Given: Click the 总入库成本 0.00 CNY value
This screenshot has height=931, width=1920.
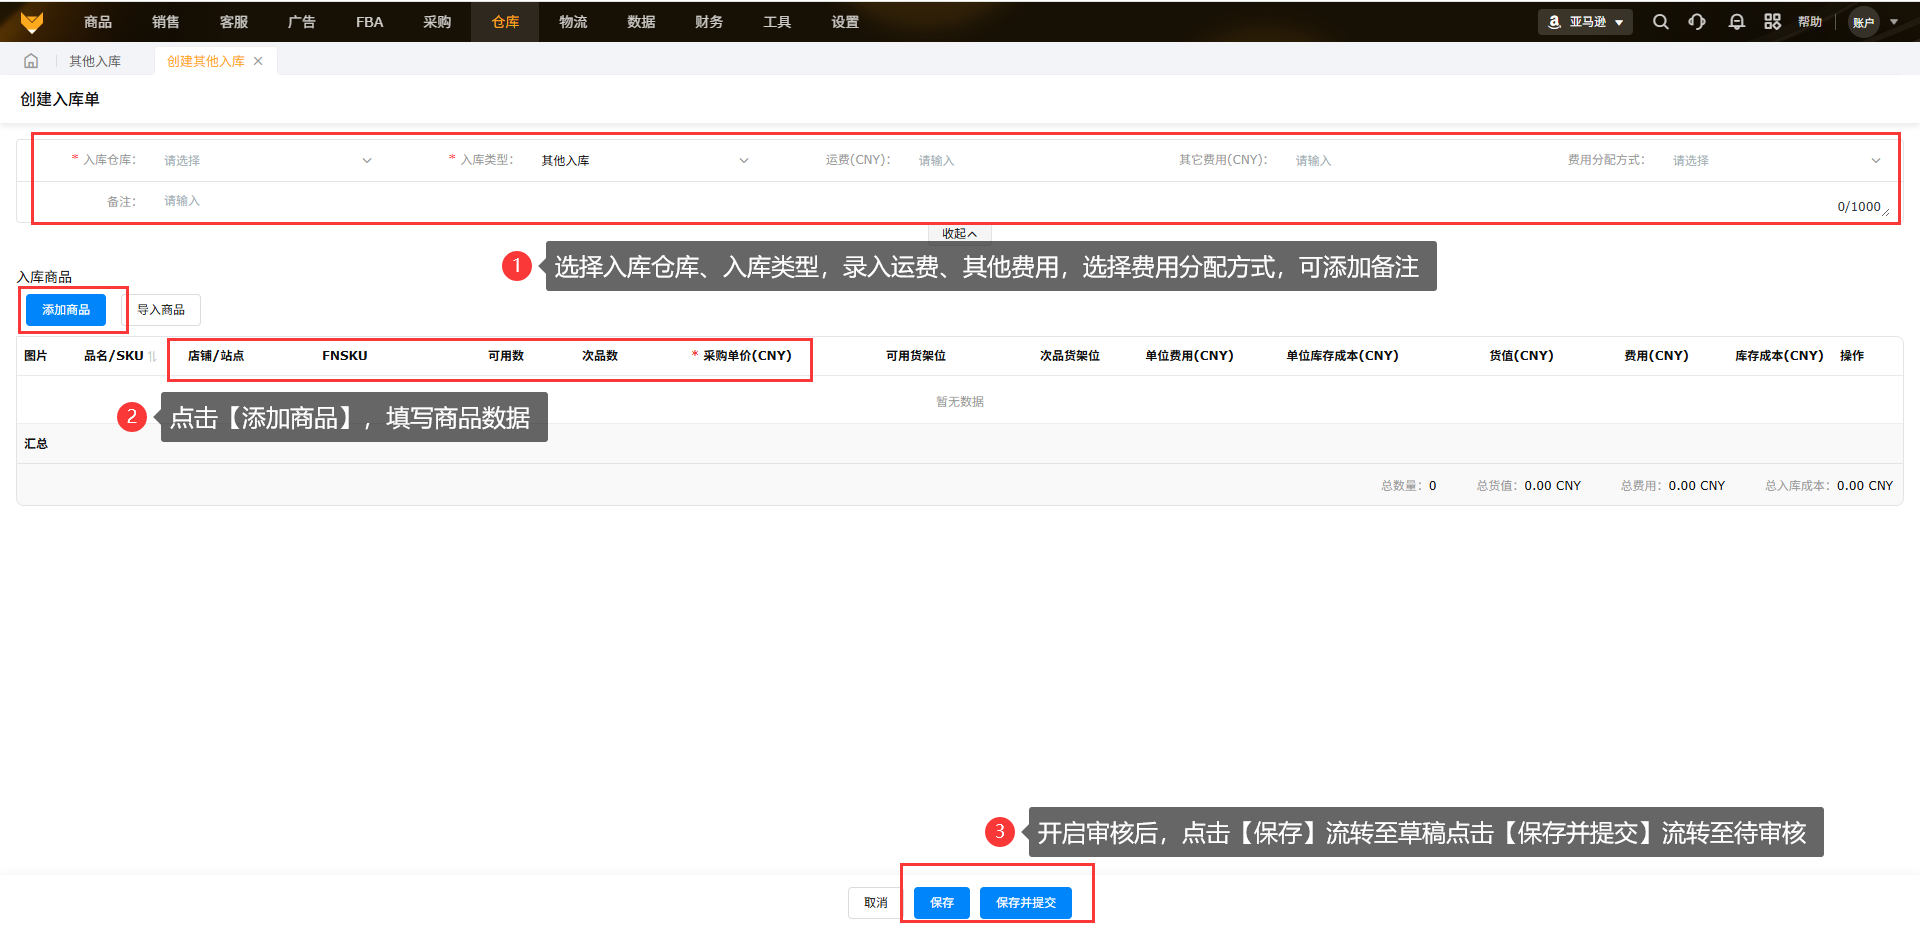Looking at the screenshot, I should (1865, 486).
